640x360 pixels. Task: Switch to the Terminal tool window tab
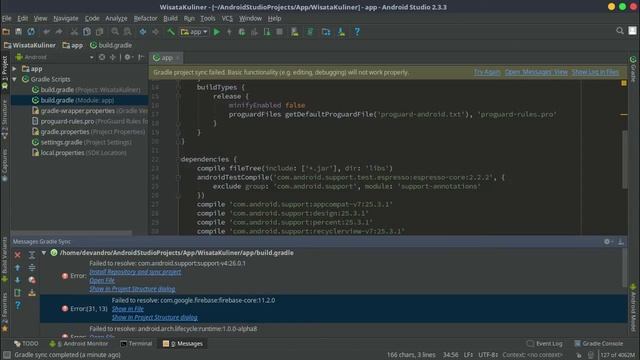[136, 344]
